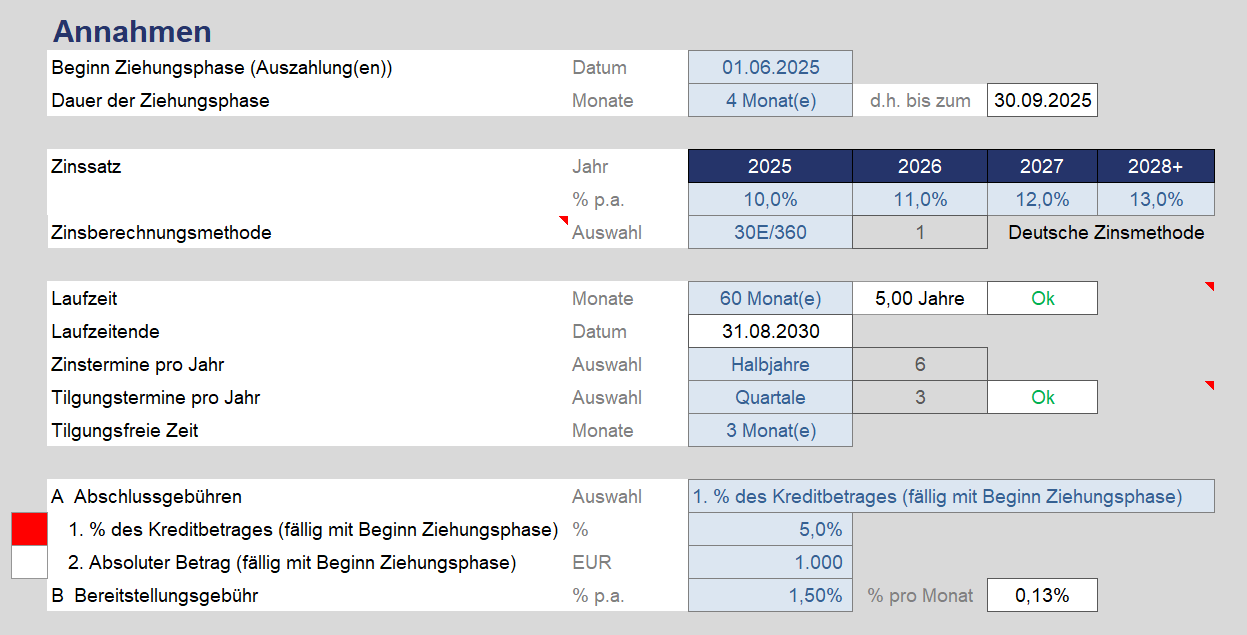This screenshot has height=635, width=1247.
Task: Select the white indicator cell beside option 2
Action: pos(29,562)
